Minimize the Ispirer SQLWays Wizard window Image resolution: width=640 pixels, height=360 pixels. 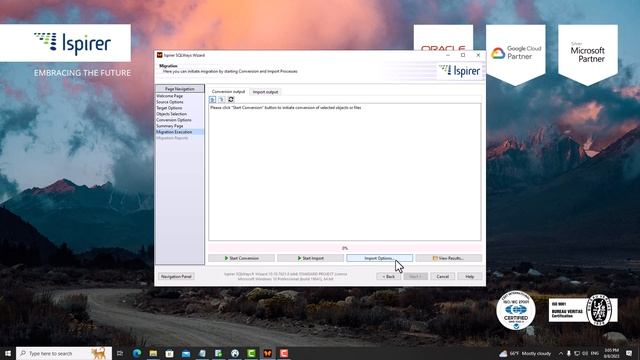(448, 55)
